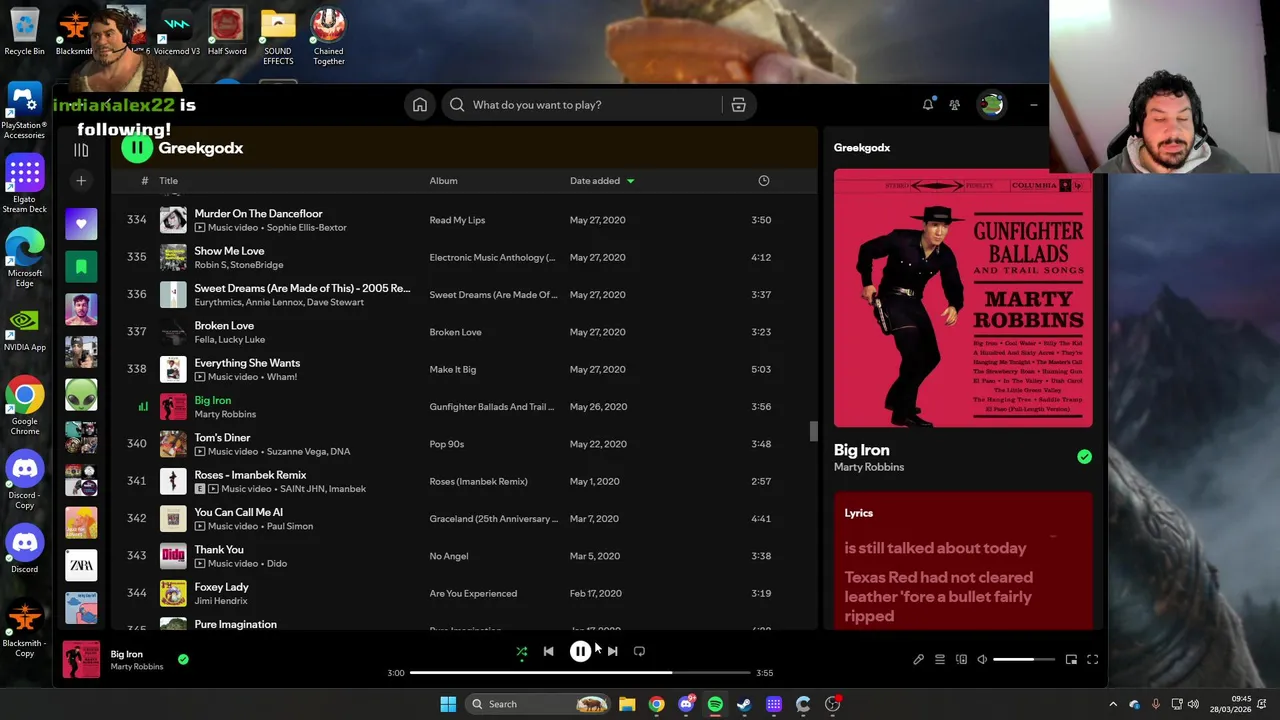Click the Gunfighter Ballads album cover in the side panel
This screenshot has height=720, width=1280.
(x=963, y=298)
